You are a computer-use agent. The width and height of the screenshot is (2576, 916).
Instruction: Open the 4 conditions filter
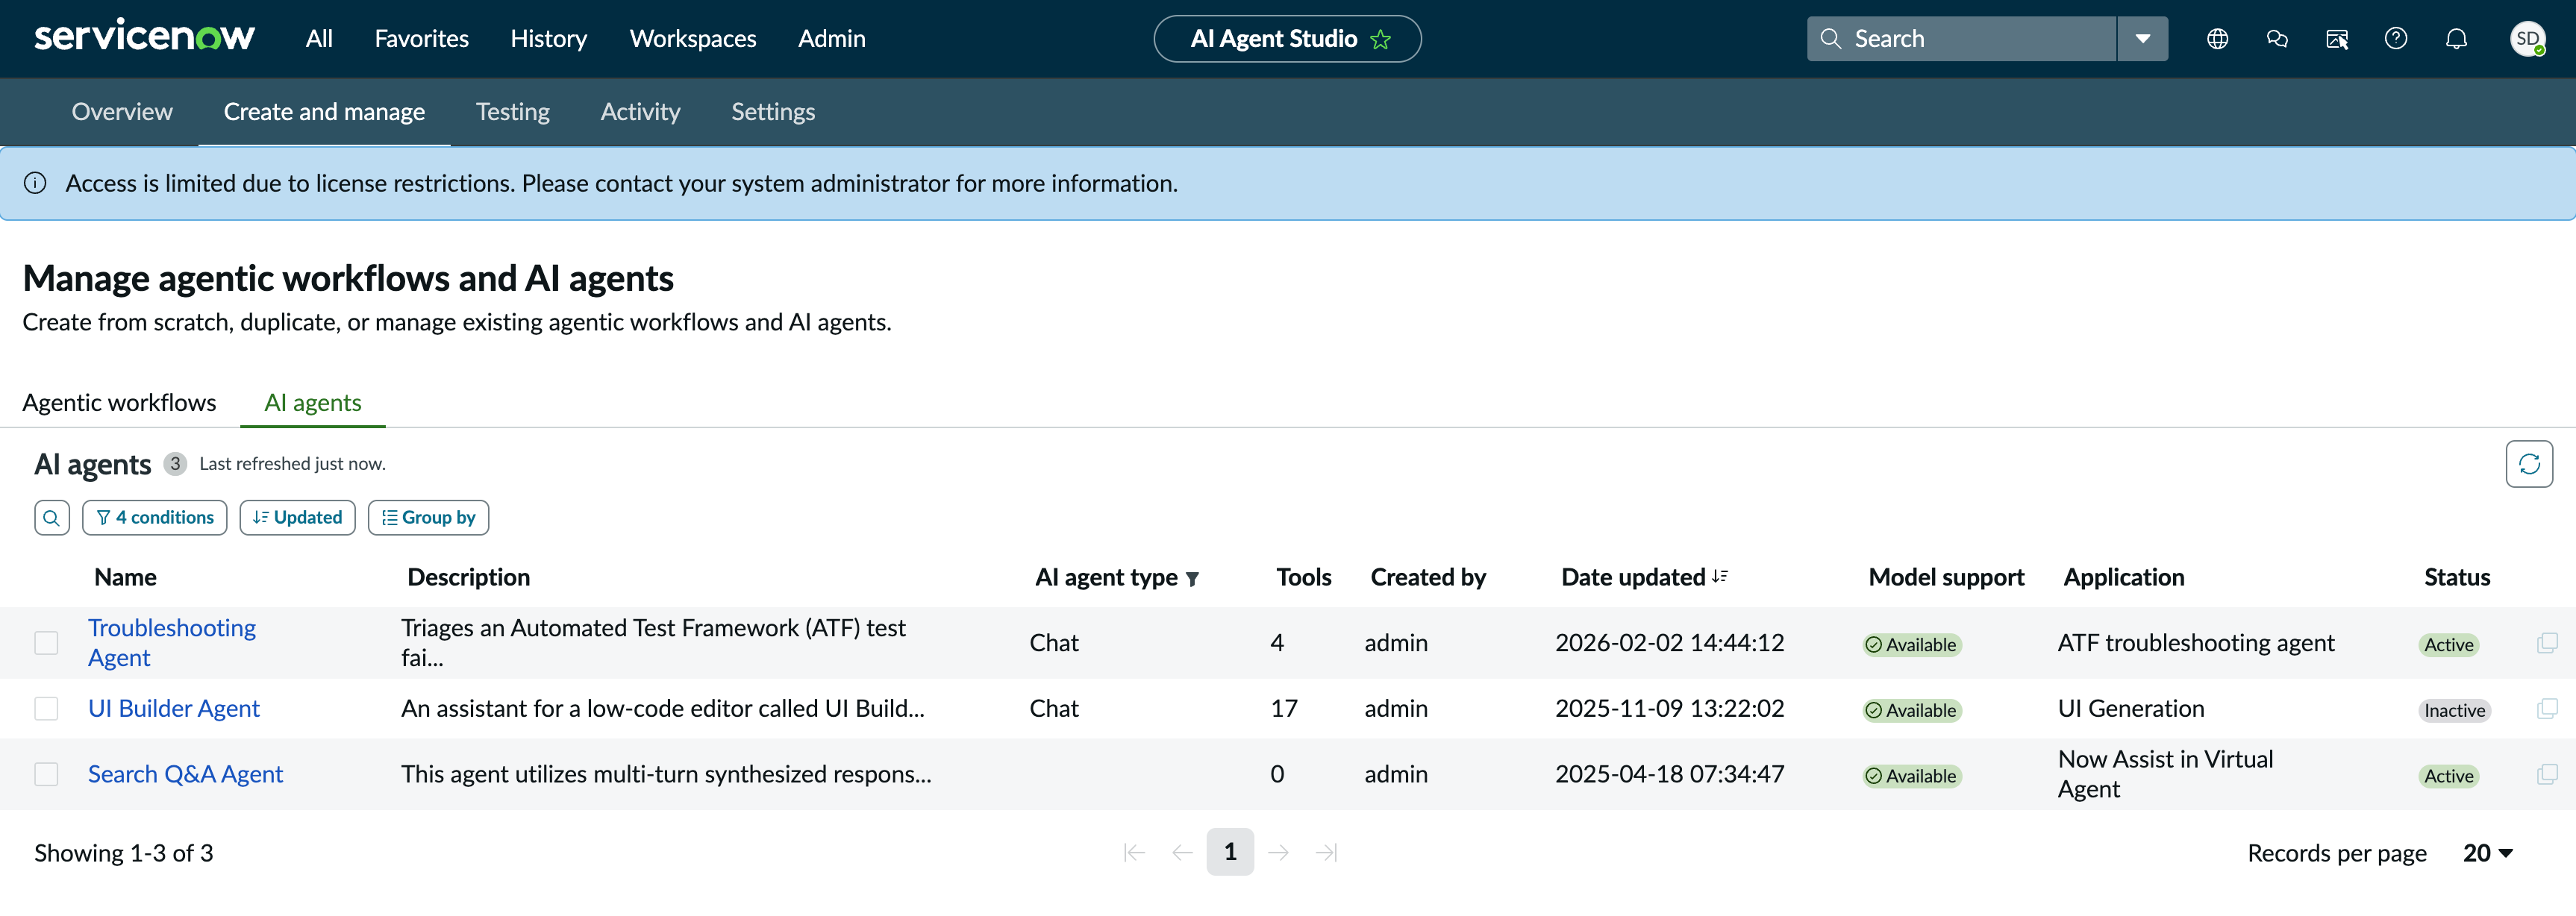point(155,518)
